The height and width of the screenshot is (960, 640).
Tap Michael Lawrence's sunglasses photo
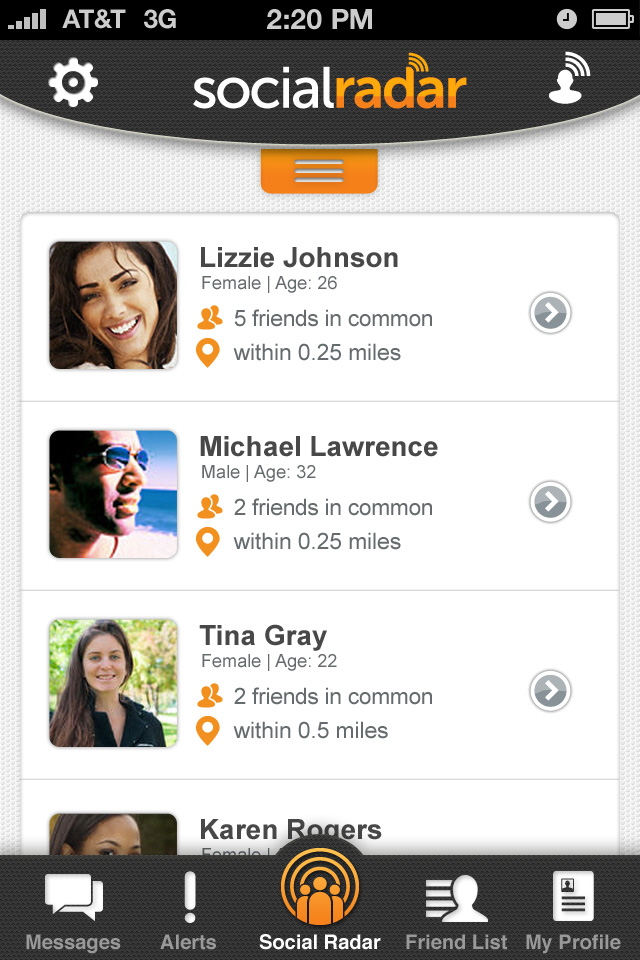(x=113, y=494)
